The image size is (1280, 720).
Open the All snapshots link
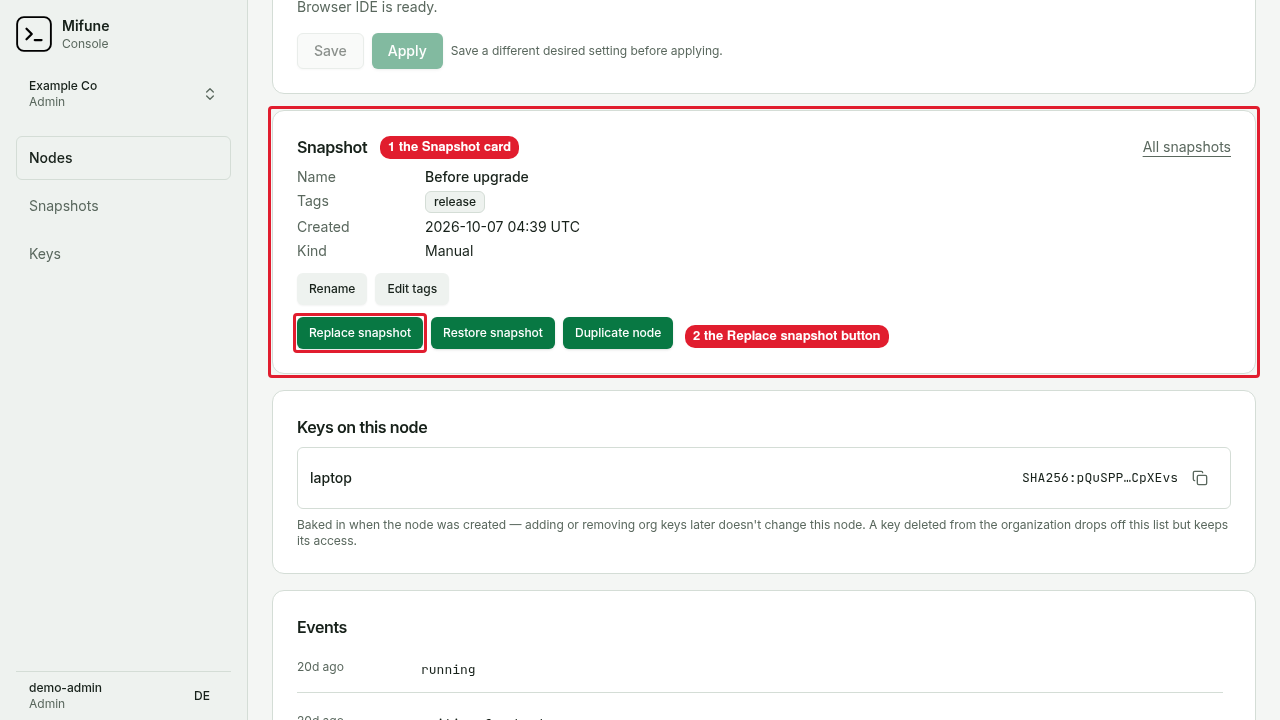1187,147
